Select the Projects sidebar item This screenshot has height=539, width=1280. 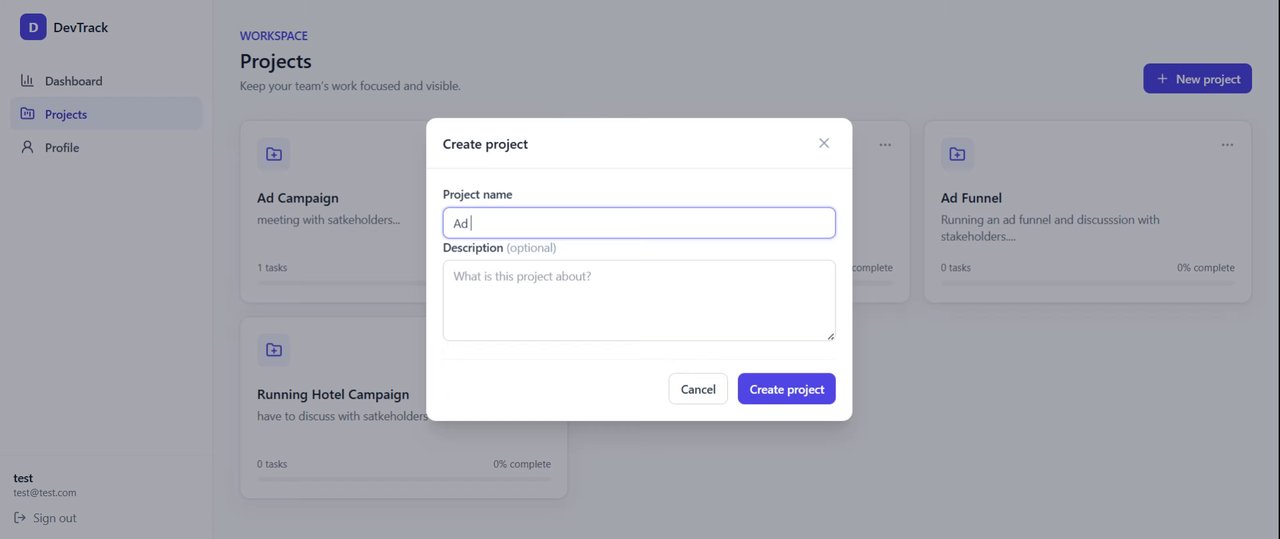106,114
